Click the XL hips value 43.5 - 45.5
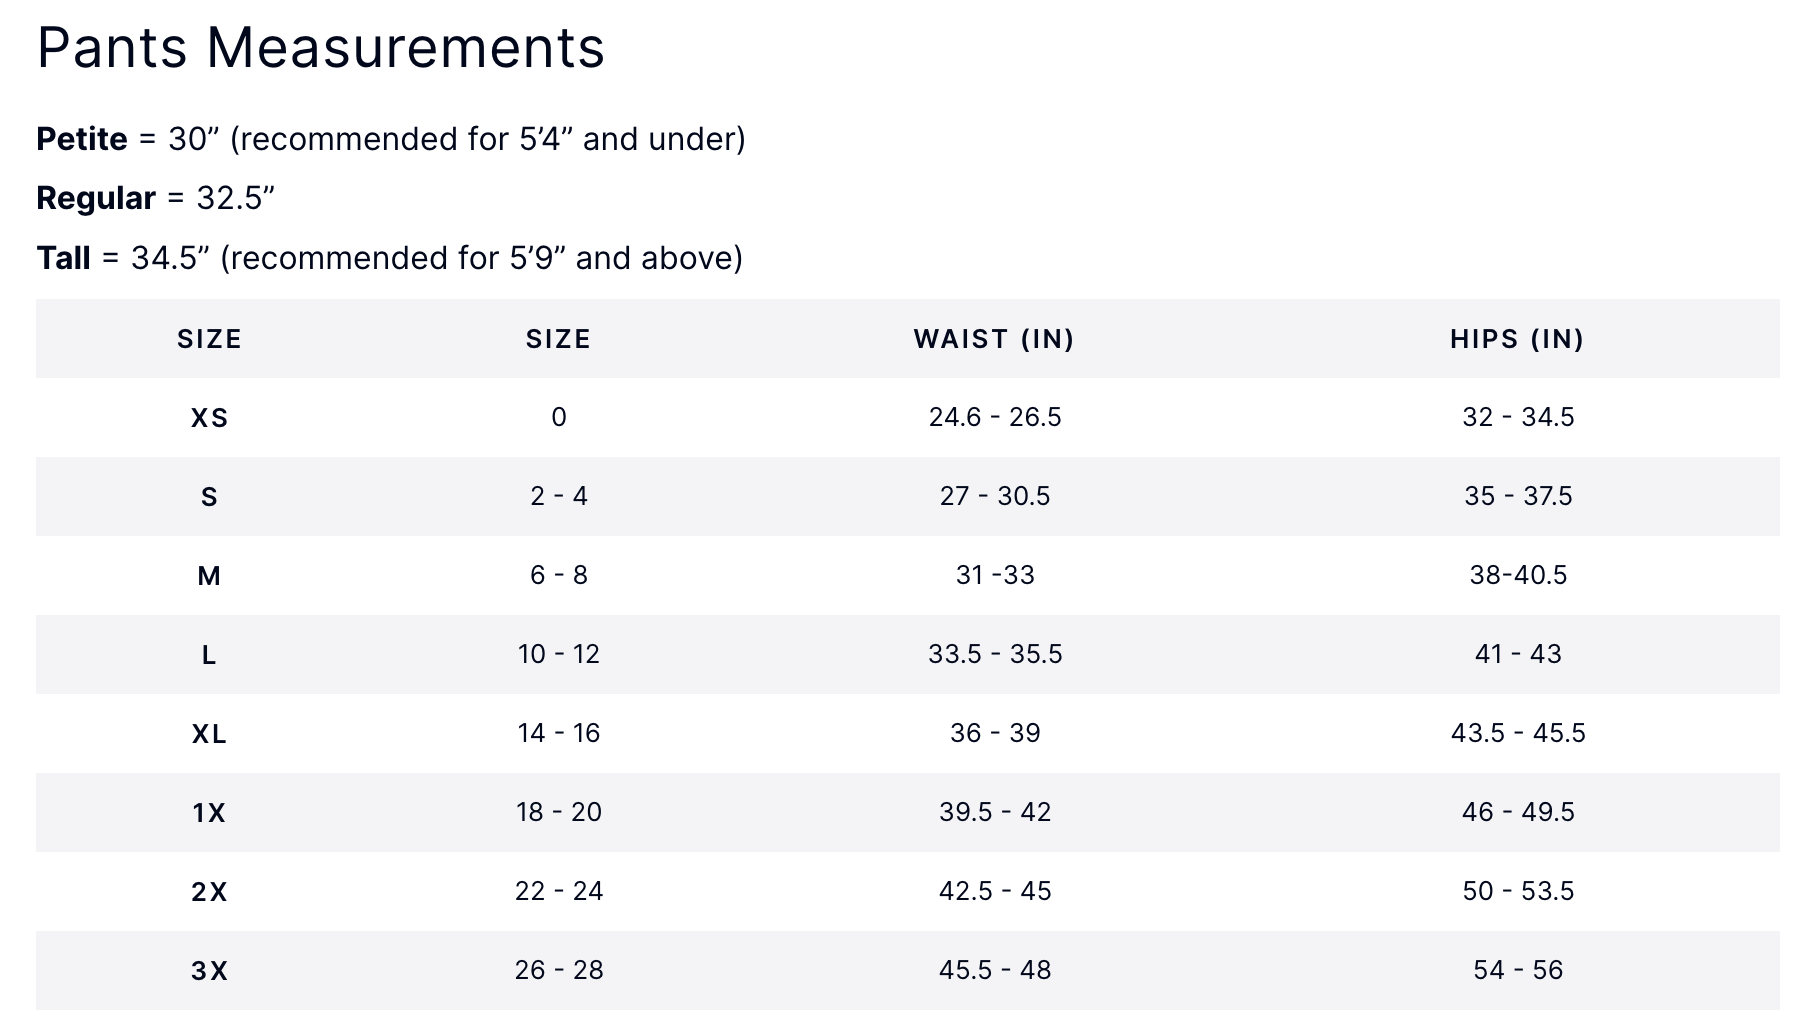 (x=1518, y=733)
